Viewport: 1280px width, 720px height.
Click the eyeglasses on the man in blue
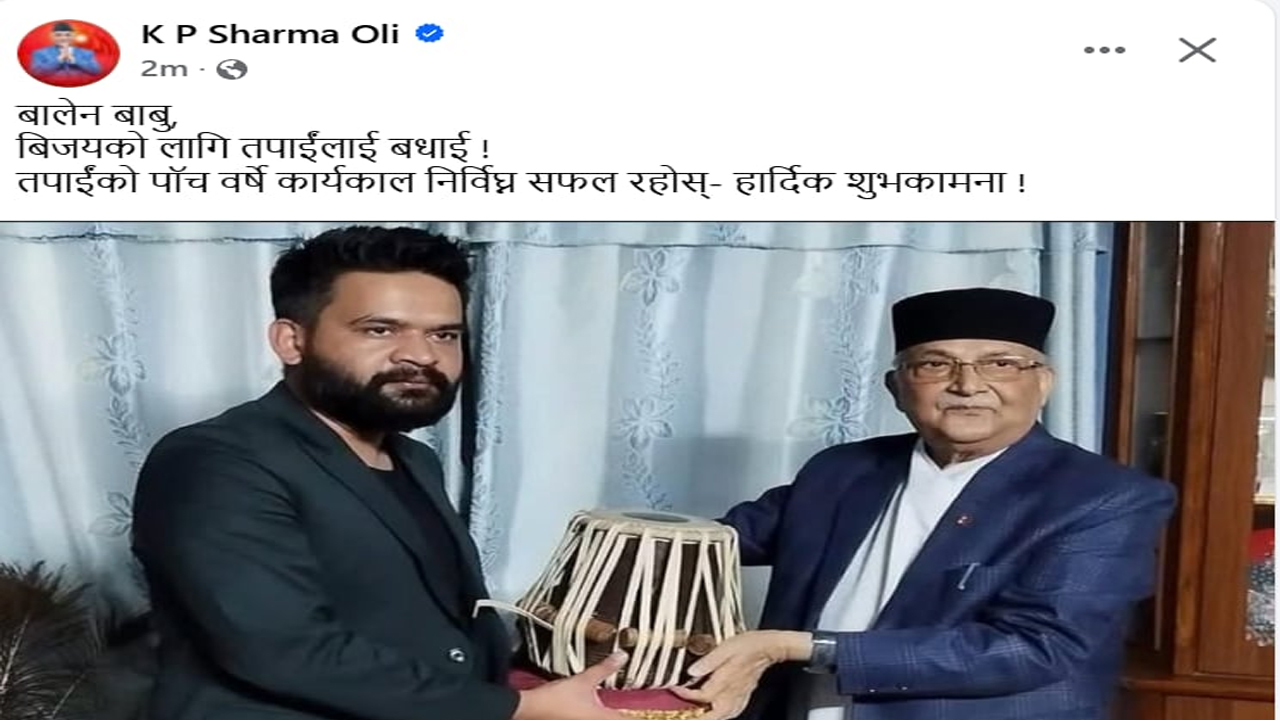coord(970,367)
